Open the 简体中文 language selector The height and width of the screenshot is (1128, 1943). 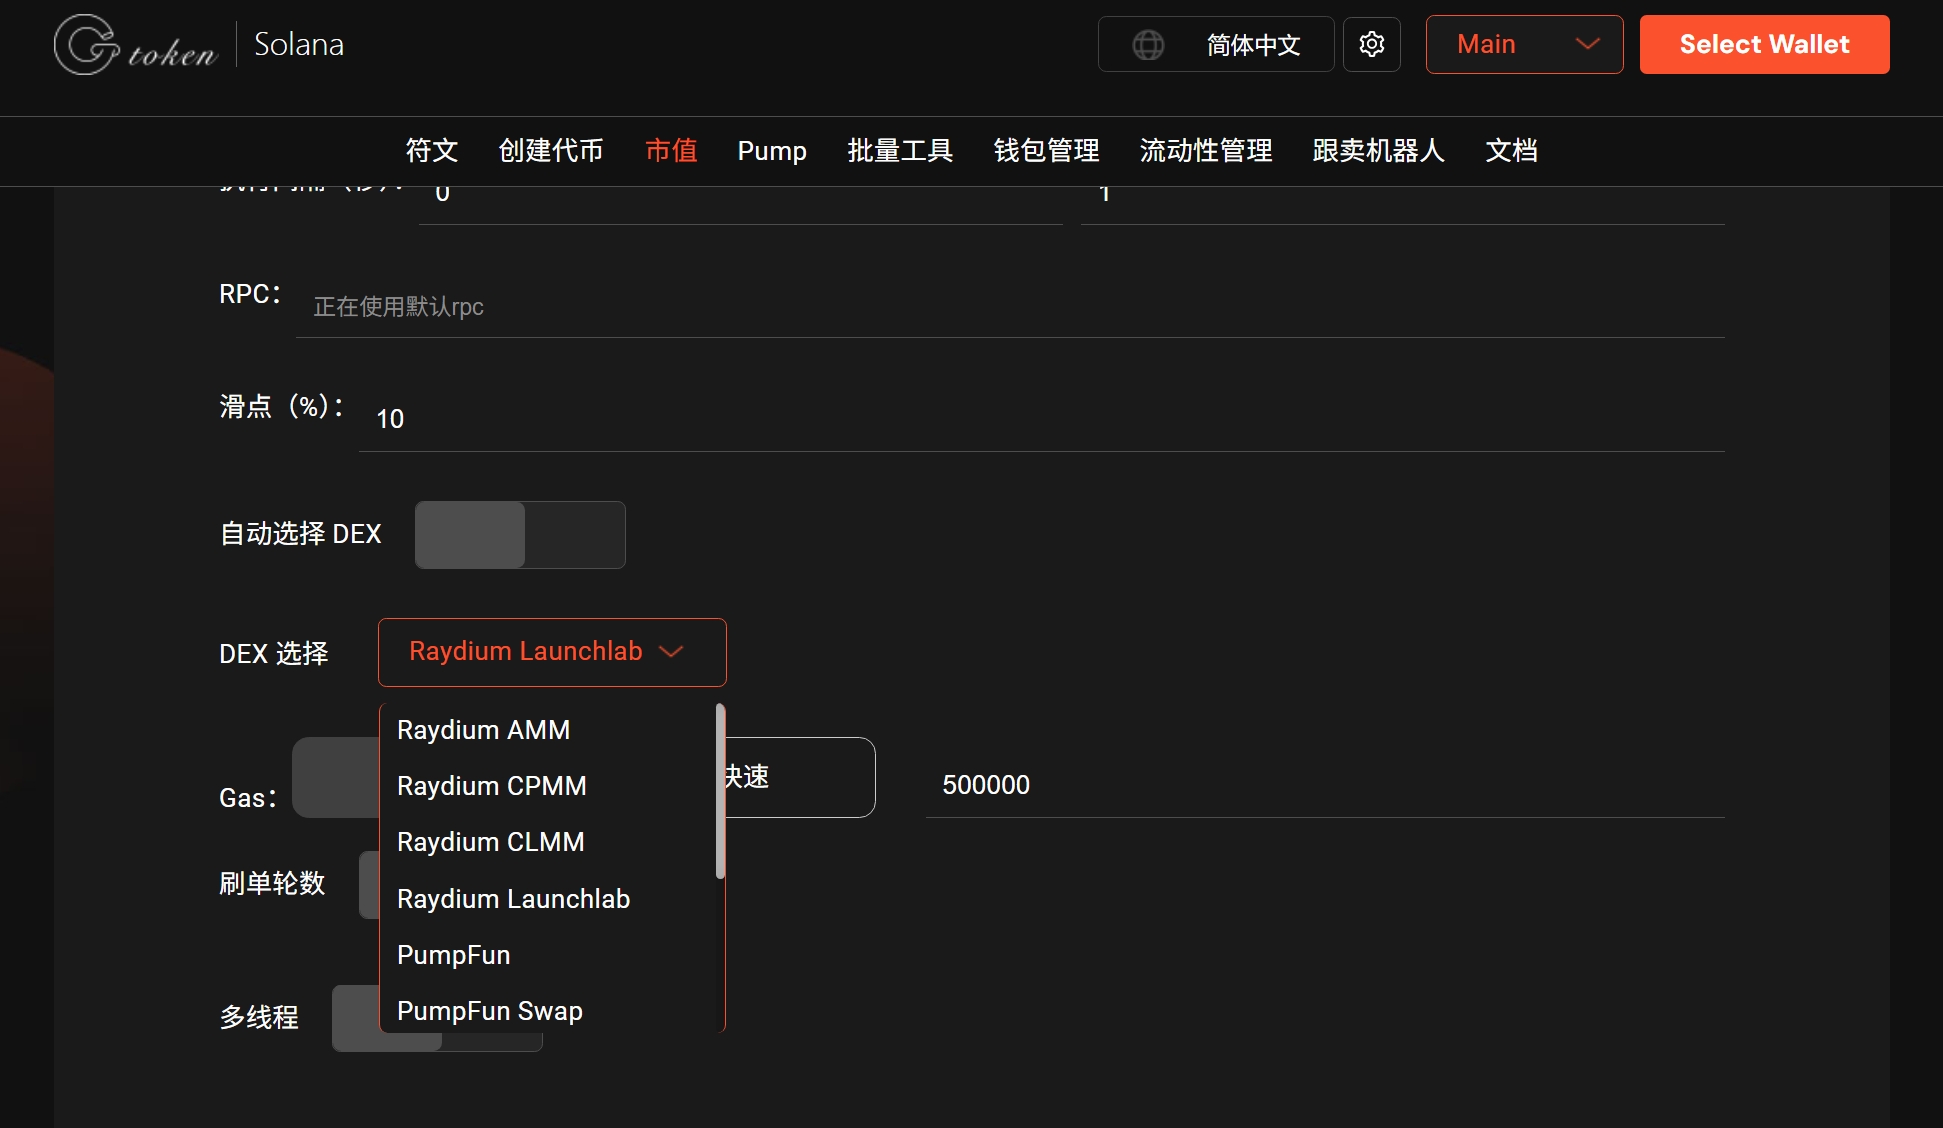(x=1216, y=44)
